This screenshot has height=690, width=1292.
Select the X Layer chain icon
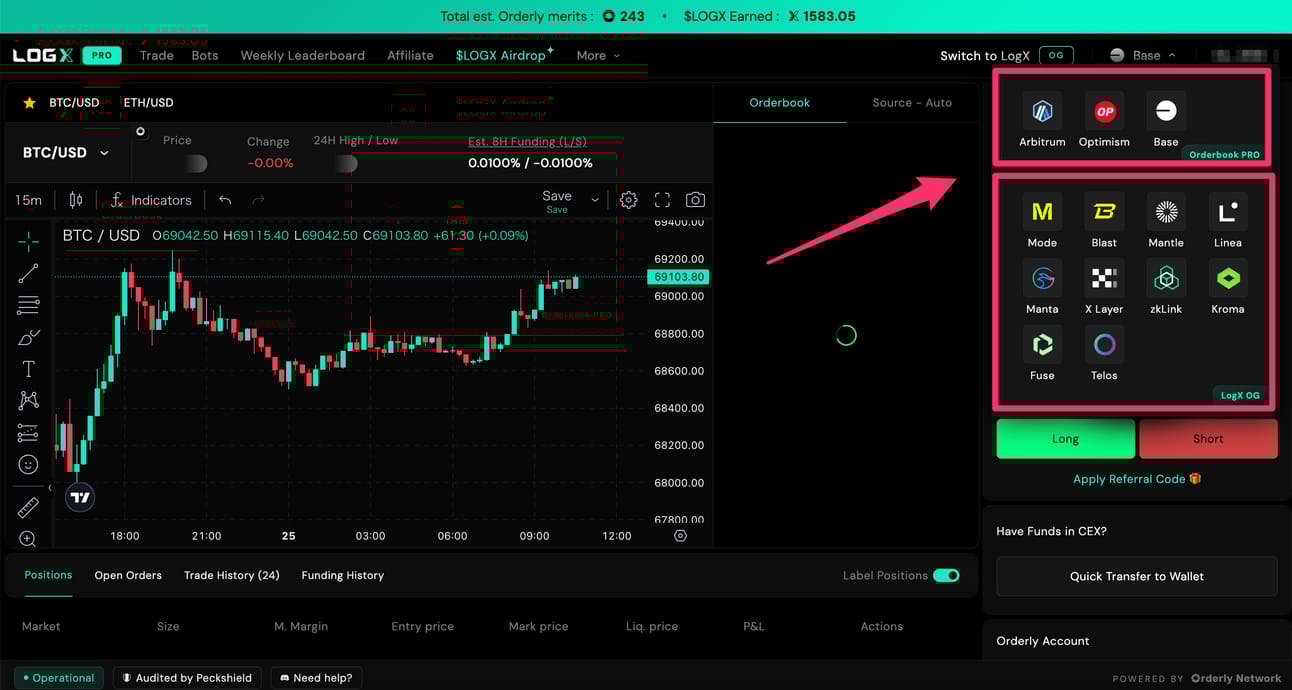[x=1104, y=278]
